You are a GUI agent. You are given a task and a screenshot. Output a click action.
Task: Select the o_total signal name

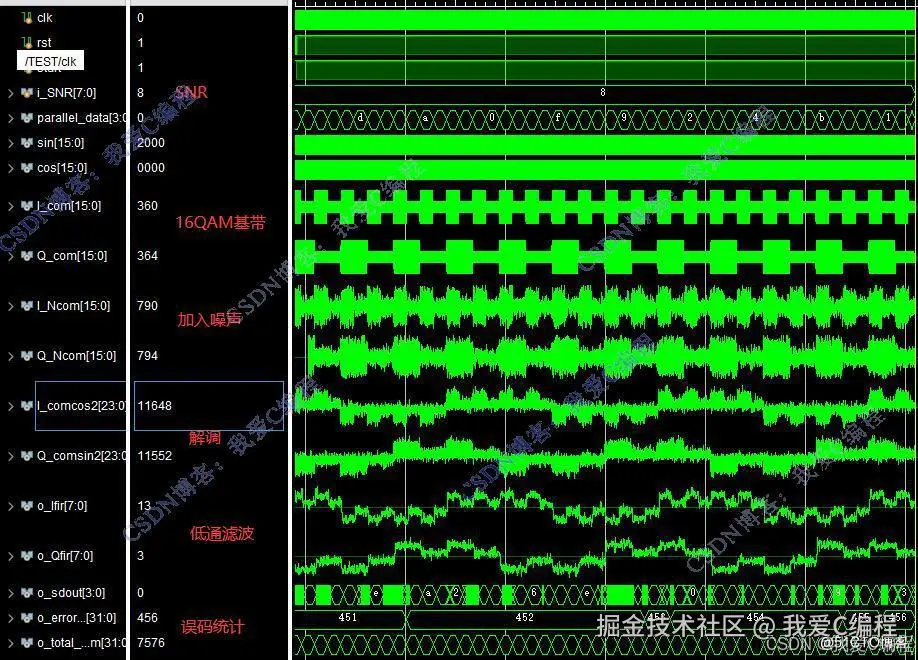click(81, 643)
